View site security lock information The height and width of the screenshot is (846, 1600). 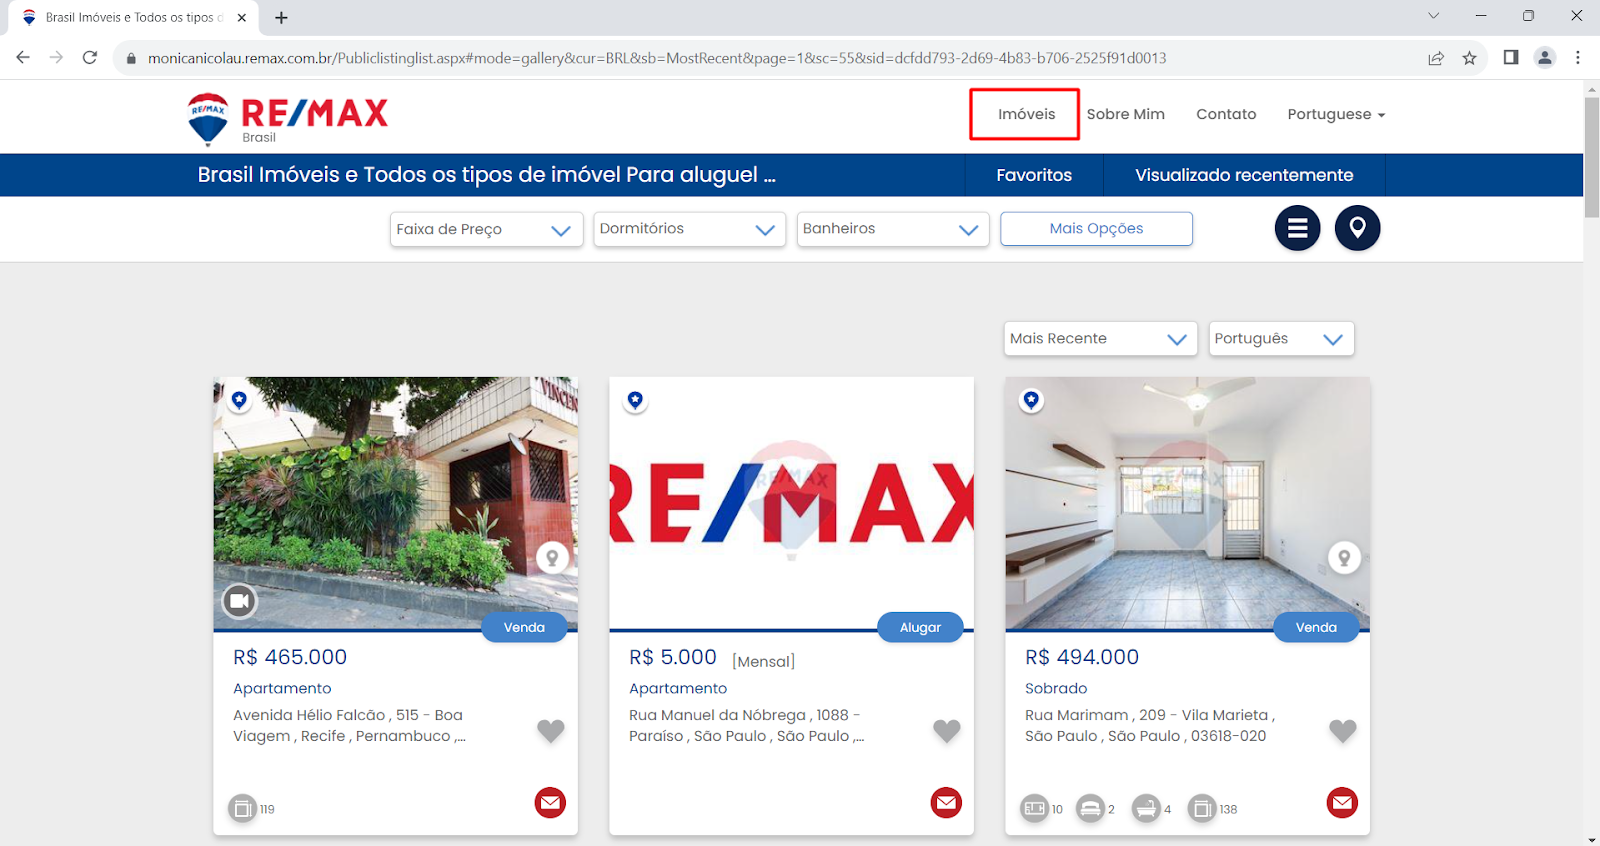coord(131,58)
